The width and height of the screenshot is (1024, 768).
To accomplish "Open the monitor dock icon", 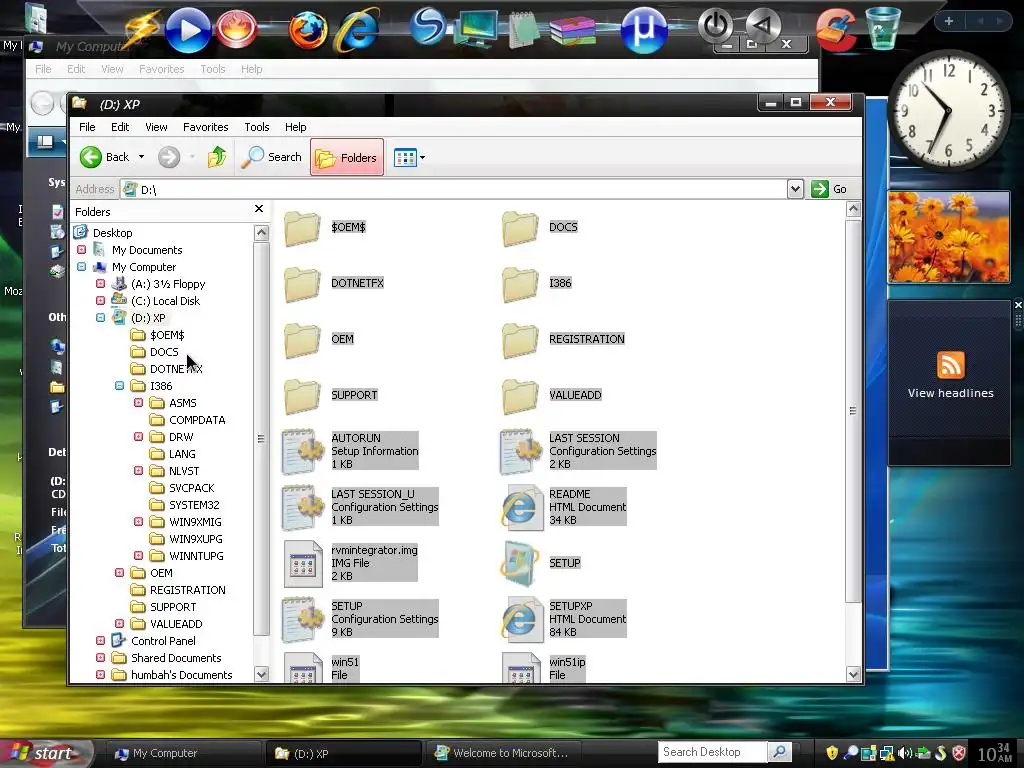I will 477,29.
